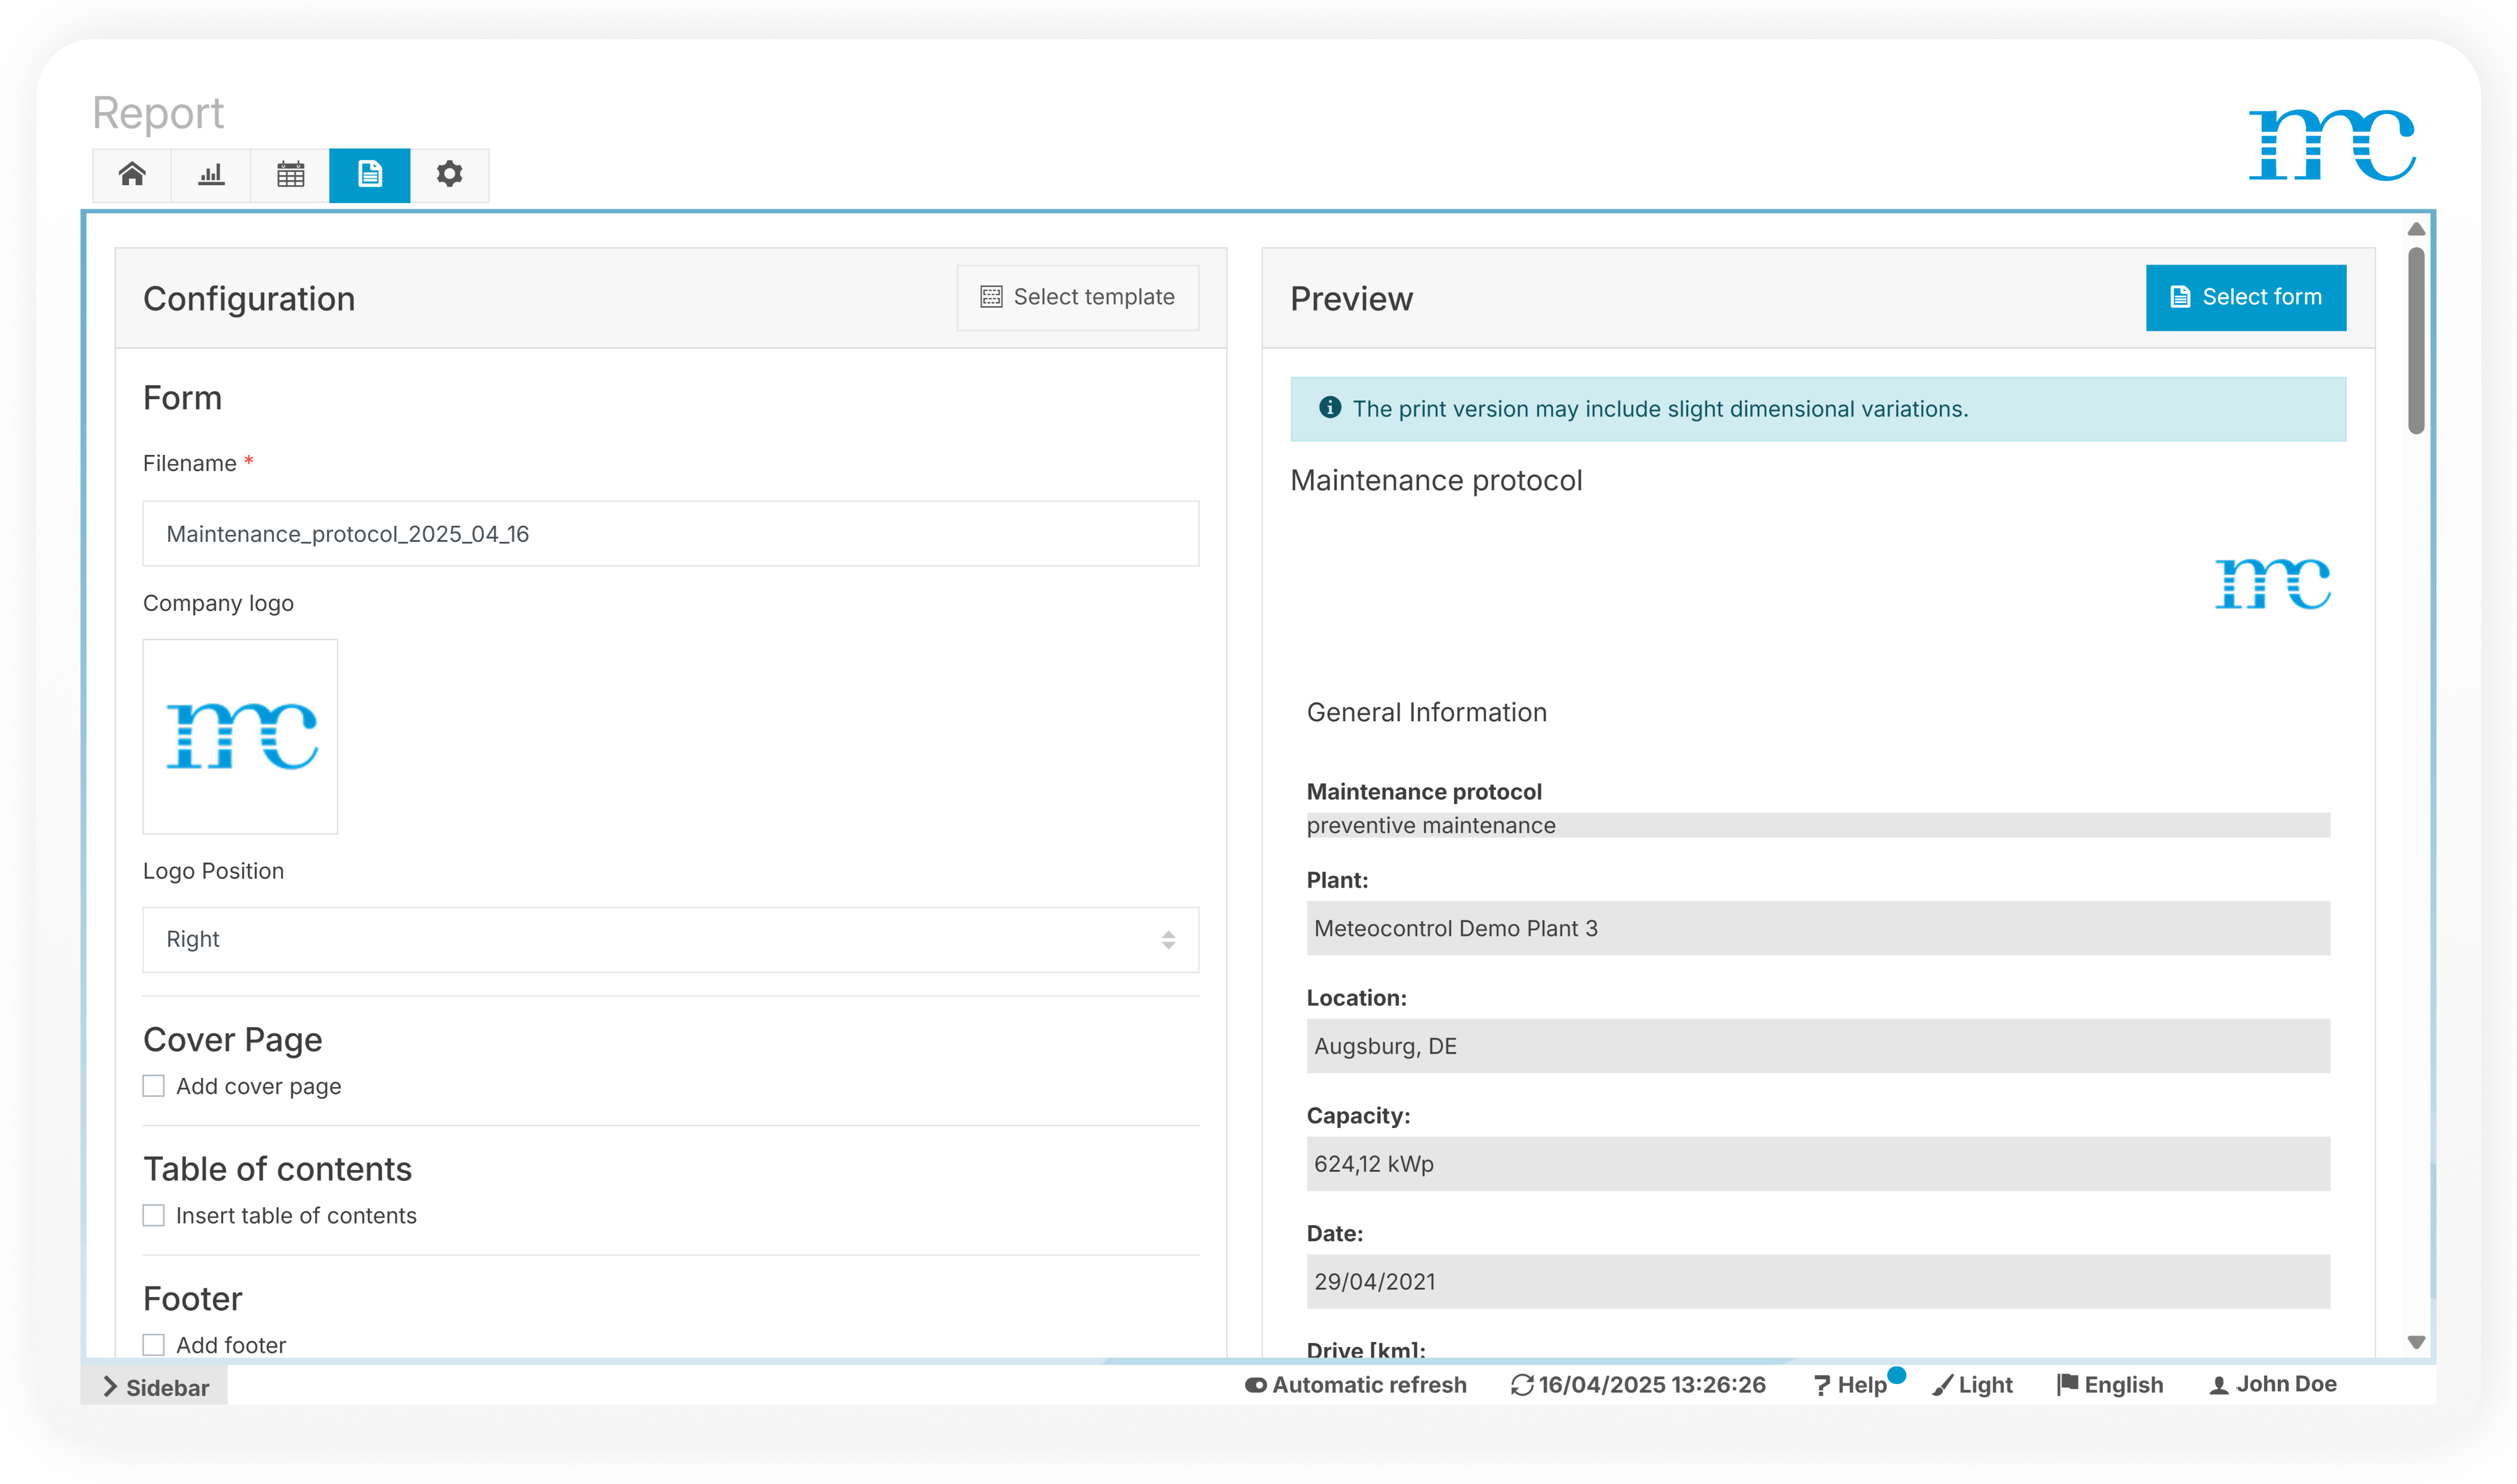The width and height of the screenshot is (2517, 1484).
Task: Open the bar chart evaluation icon
Action: click(211, 175)
